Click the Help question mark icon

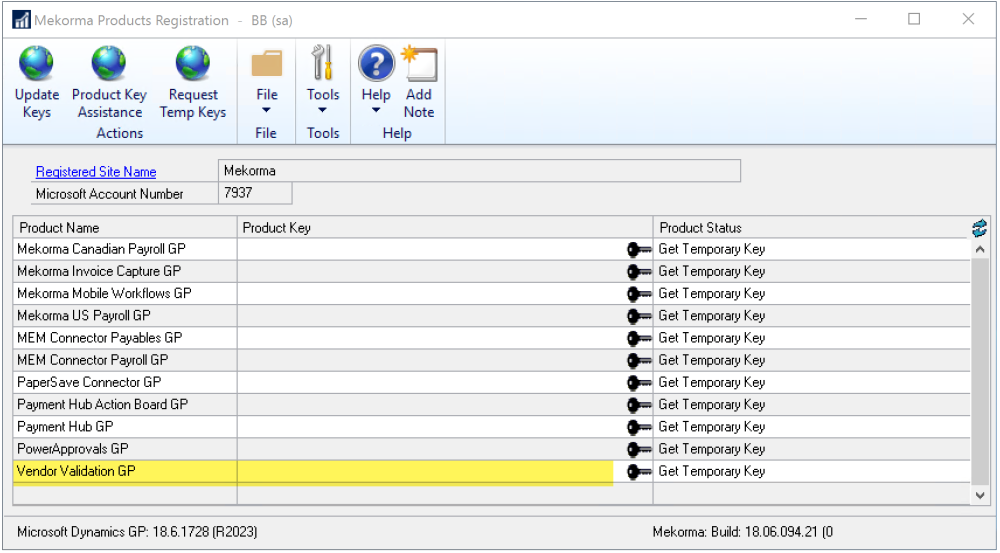376,63
